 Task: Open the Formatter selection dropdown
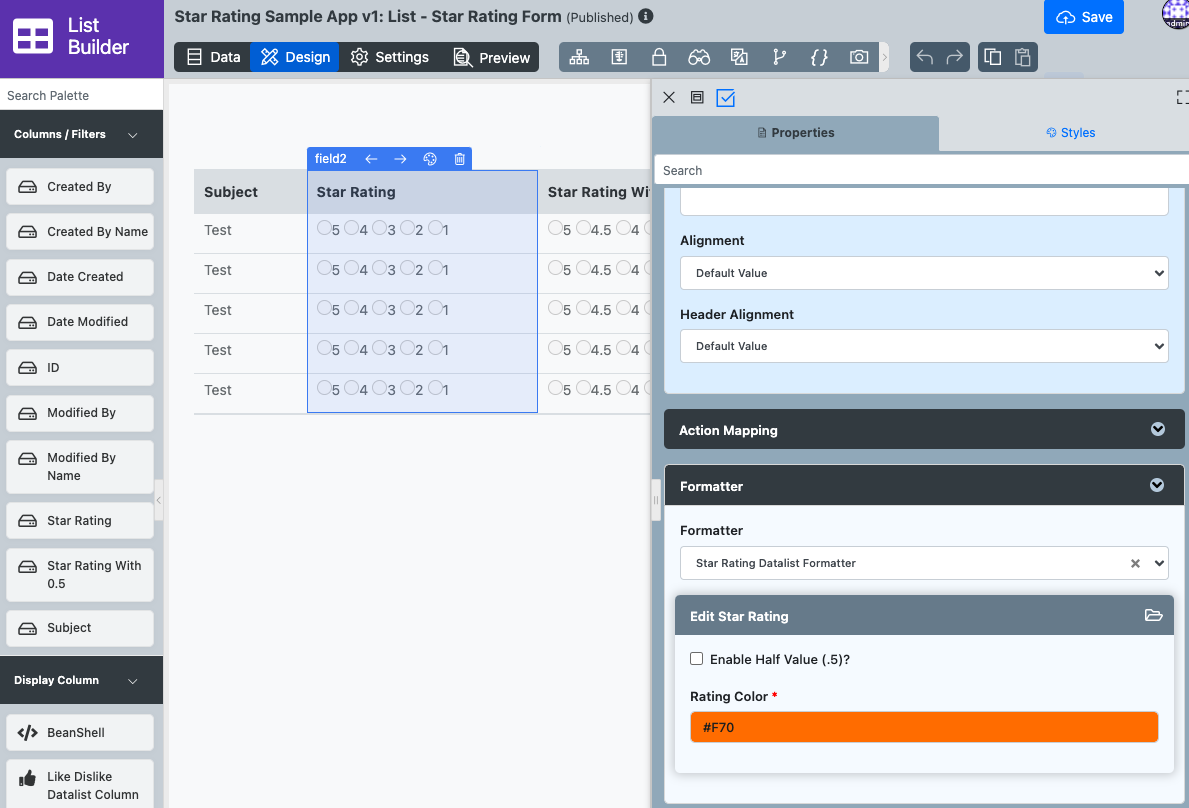(923, 563)
